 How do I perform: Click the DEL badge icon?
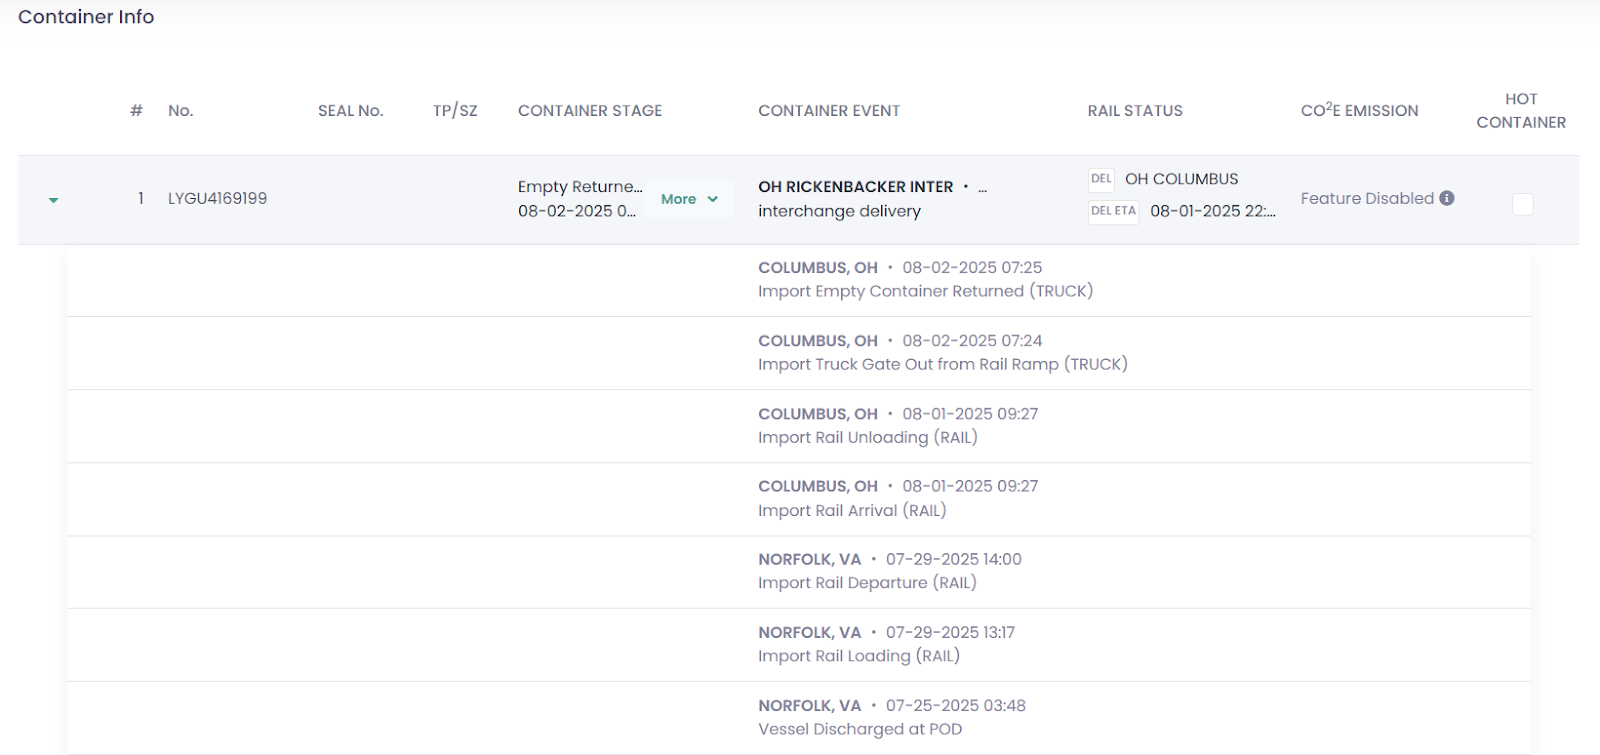(1101, 179)
